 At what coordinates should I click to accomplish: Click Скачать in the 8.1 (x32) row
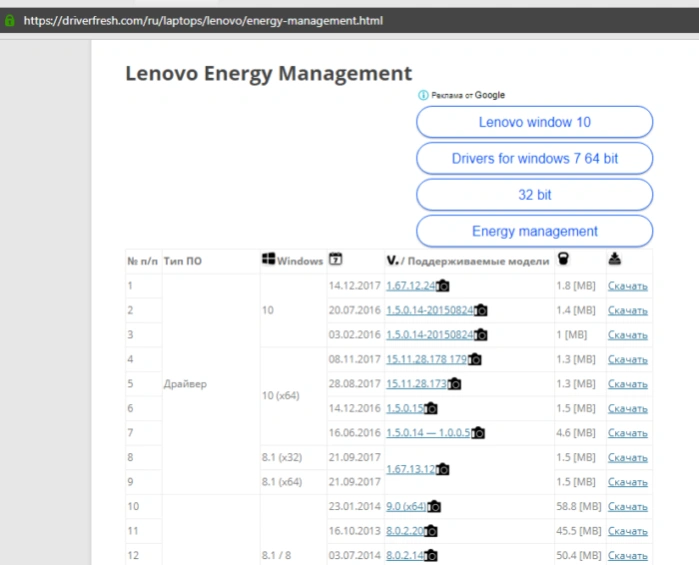(x=628, y=458)
